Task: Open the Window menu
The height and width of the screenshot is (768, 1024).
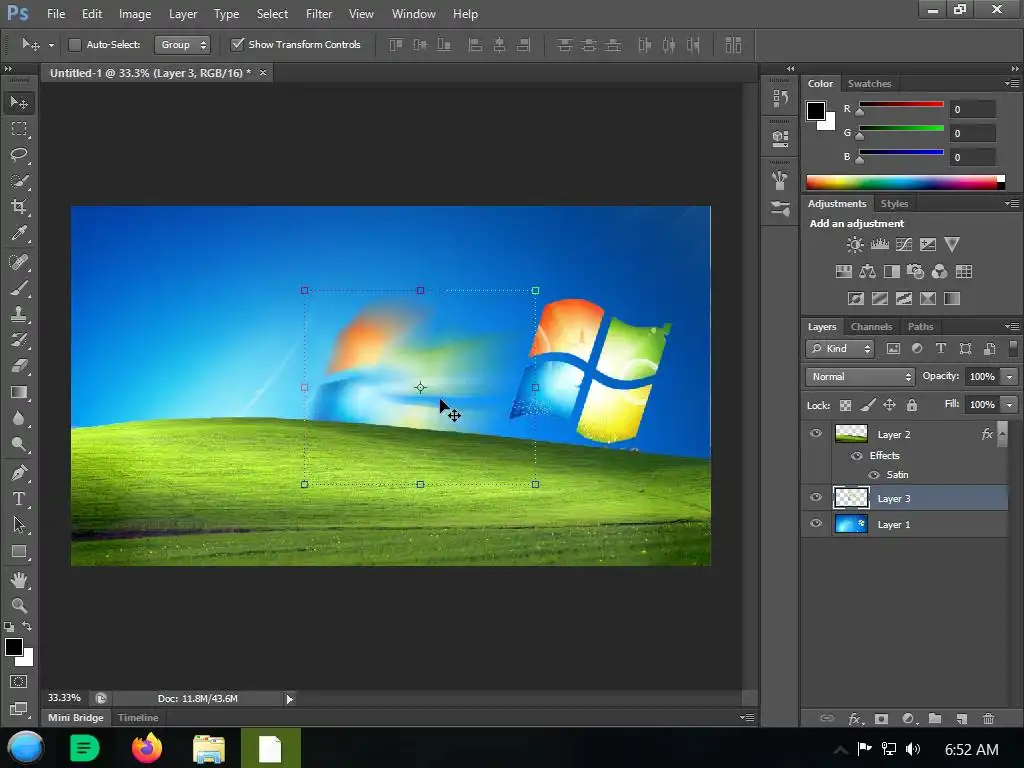Action: [413, 14]
